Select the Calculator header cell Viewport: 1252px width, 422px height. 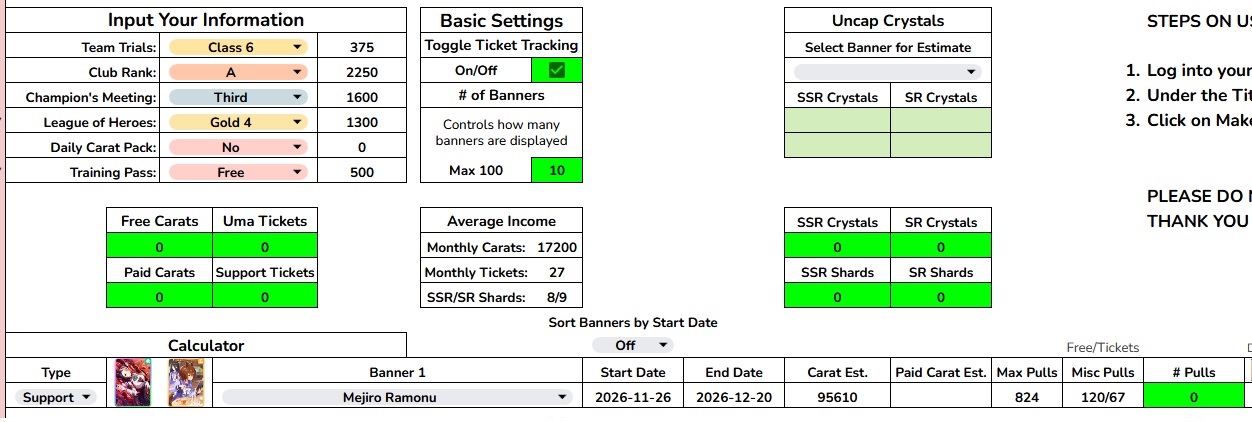pyautogui.click(x=206, y=345)
